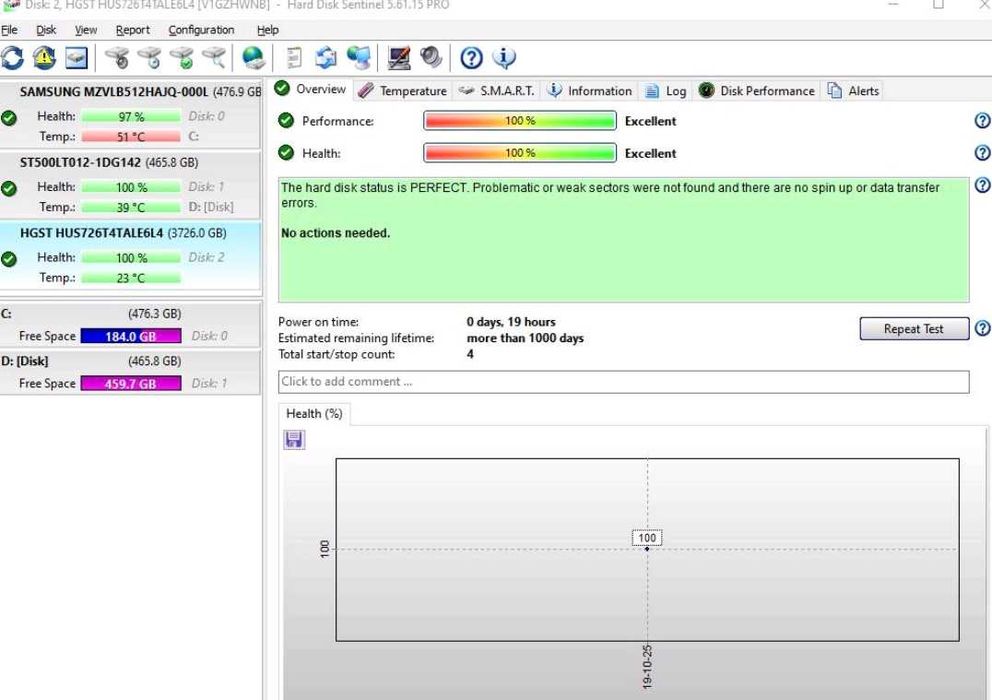Click the ST500LT012 39 °C temperature bar
The width and height of the screenshot is (992, 700).
click(131, 207)
